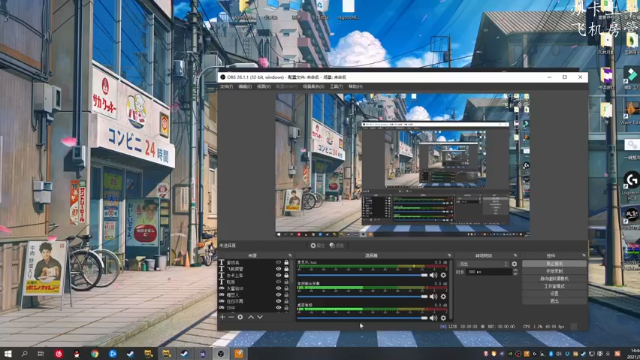The height and width of the screenshot is (360, 640).
Task: Click the transition duration input field
Action: pyautogui.click(x=489, y=272)
